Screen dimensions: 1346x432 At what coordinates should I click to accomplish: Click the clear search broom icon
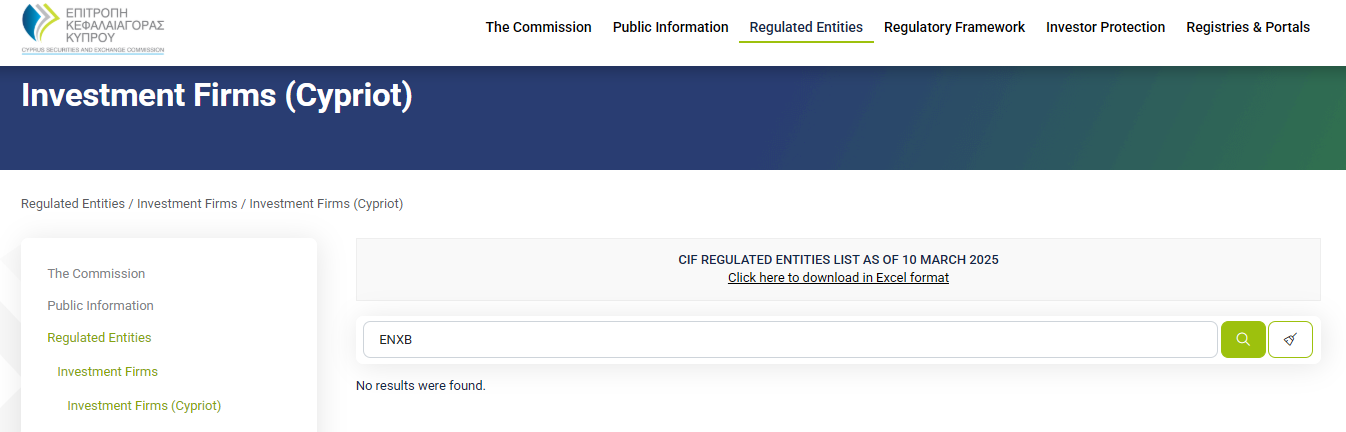click(1290, 339)
